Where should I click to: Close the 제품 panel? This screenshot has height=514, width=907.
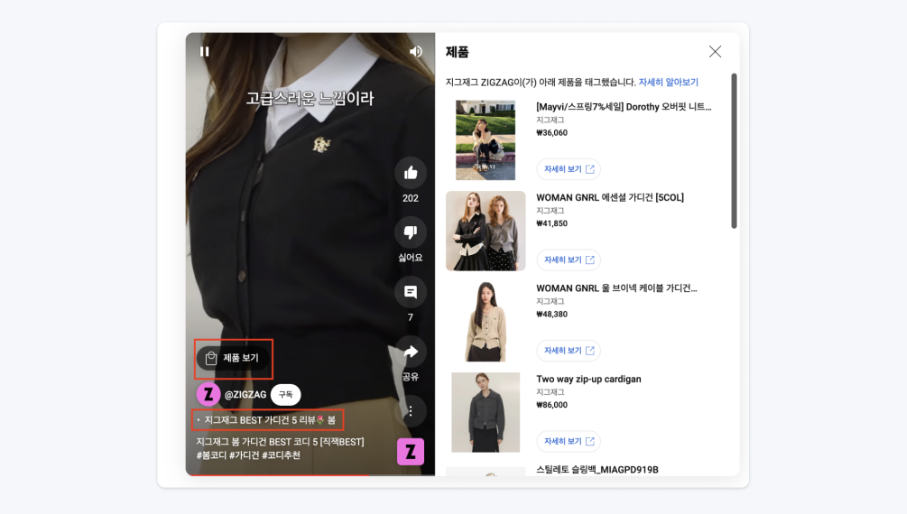[x=715, y=51]
